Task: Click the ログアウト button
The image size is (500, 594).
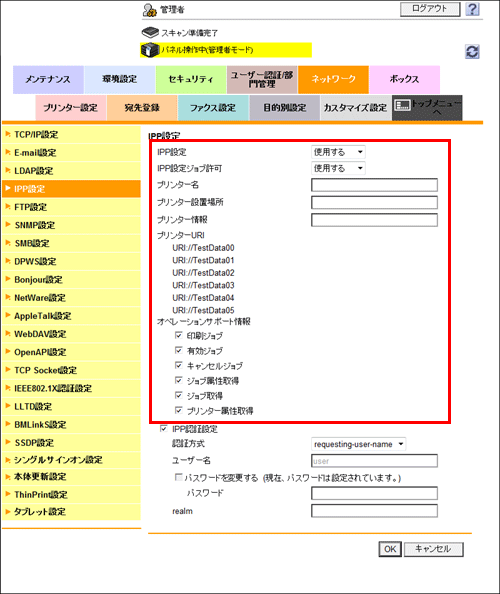Action: click(430, 9)
